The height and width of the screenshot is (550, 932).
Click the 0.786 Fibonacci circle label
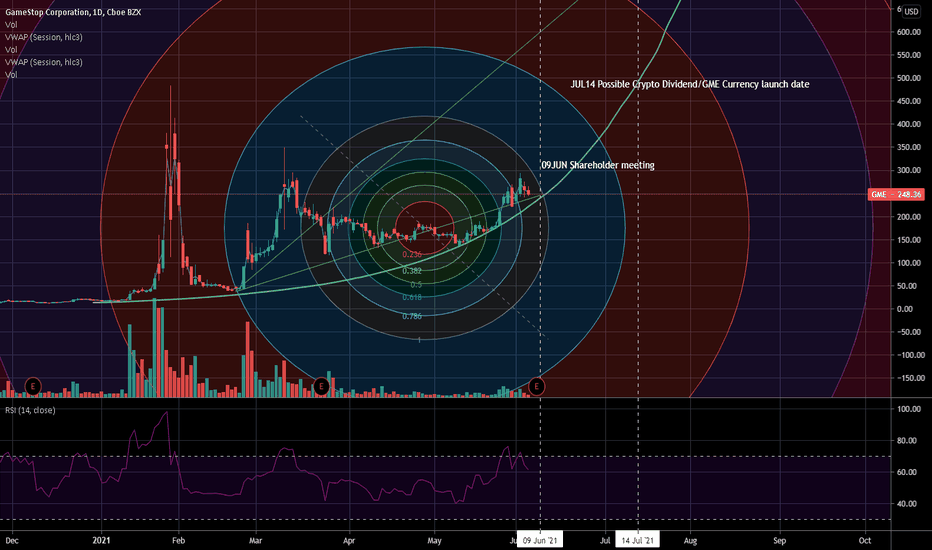[x=411, y=316]
